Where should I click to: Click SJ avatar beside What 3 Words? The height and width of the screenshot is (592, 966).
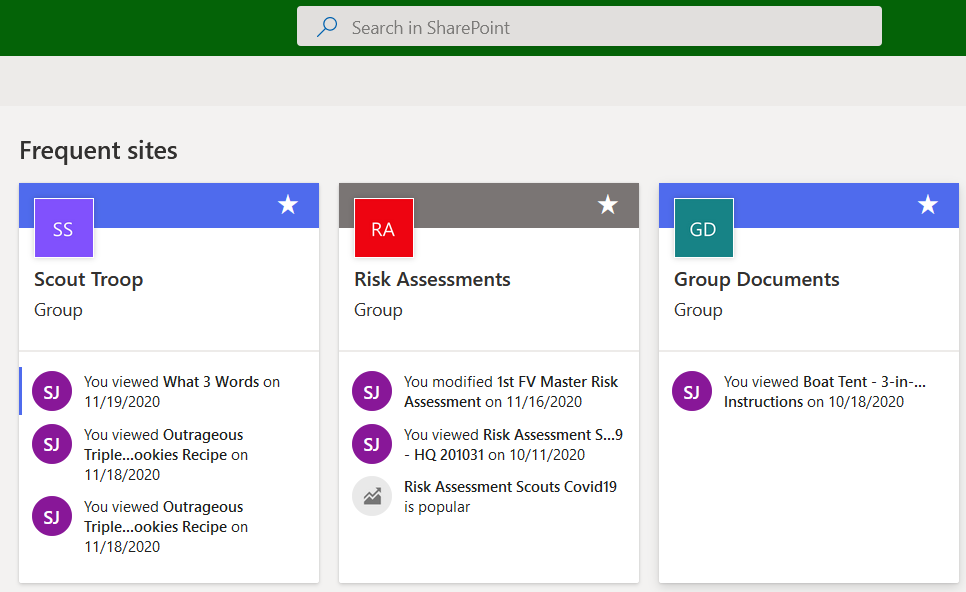52,391
